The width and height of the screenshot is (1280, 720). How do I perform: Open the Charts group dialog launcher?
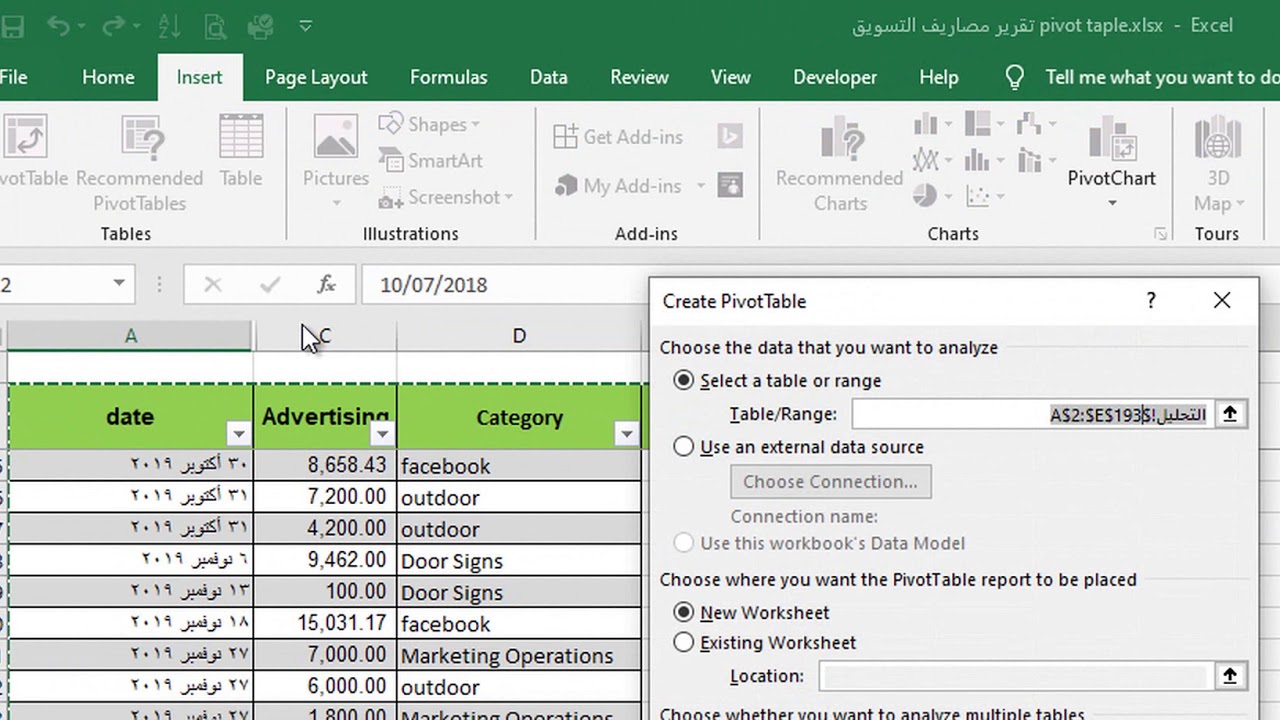pyautogui.click(x=1160, y=234)
